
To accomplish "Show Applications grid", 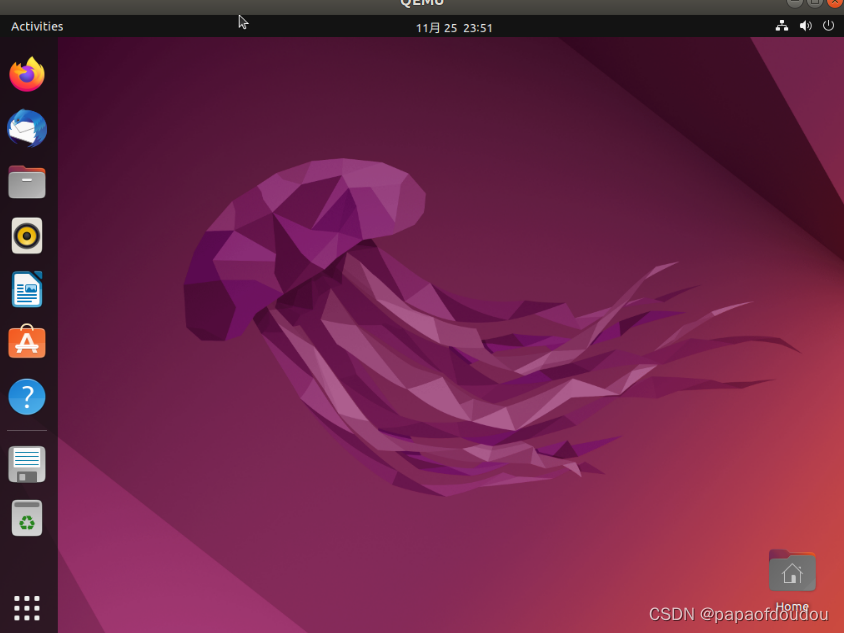I will (x=27, y=608).
